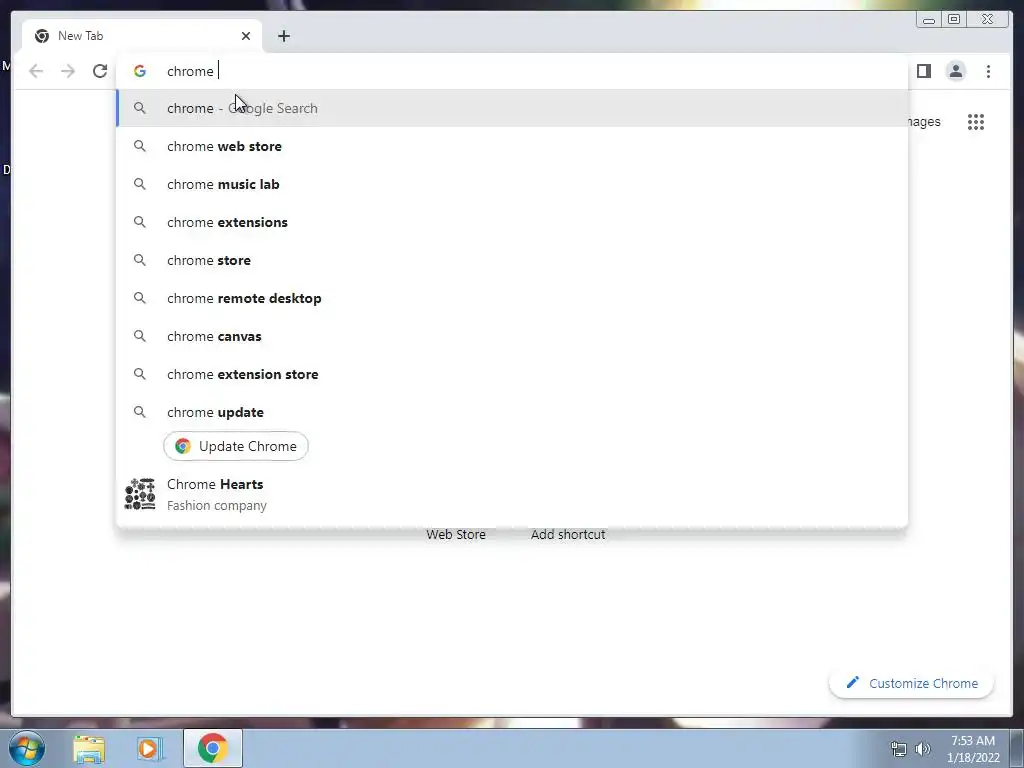The image size is (1024, 768).
Task: Click the search icon beside chrome canvas
Action: coord(140,336)
